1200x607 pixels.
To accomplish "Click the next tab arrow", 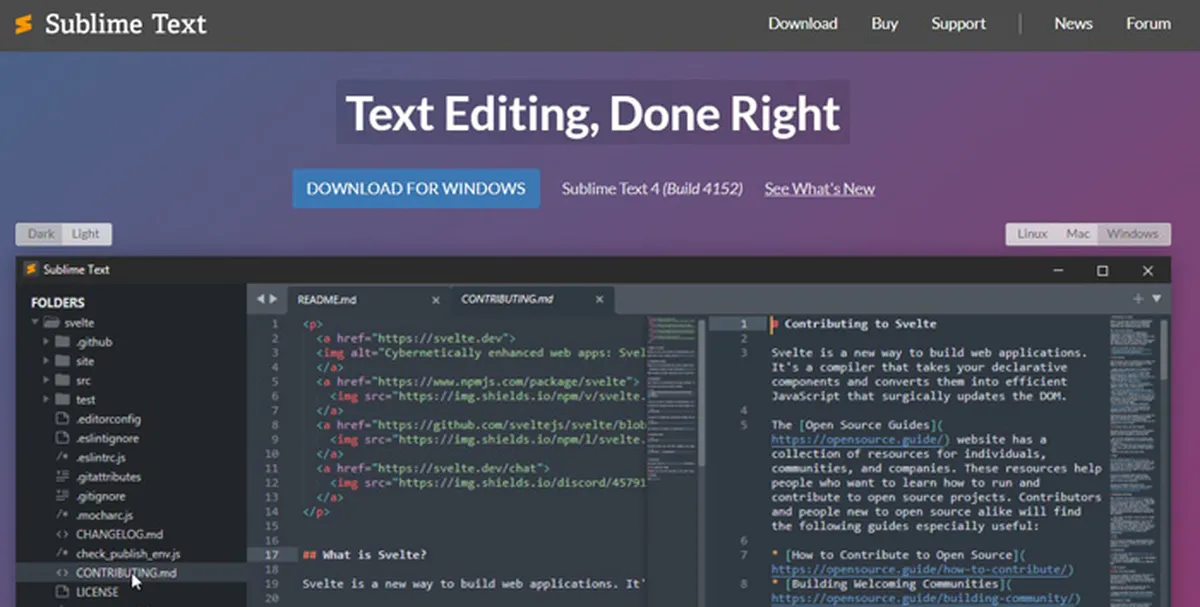I will tap(273, 299).
